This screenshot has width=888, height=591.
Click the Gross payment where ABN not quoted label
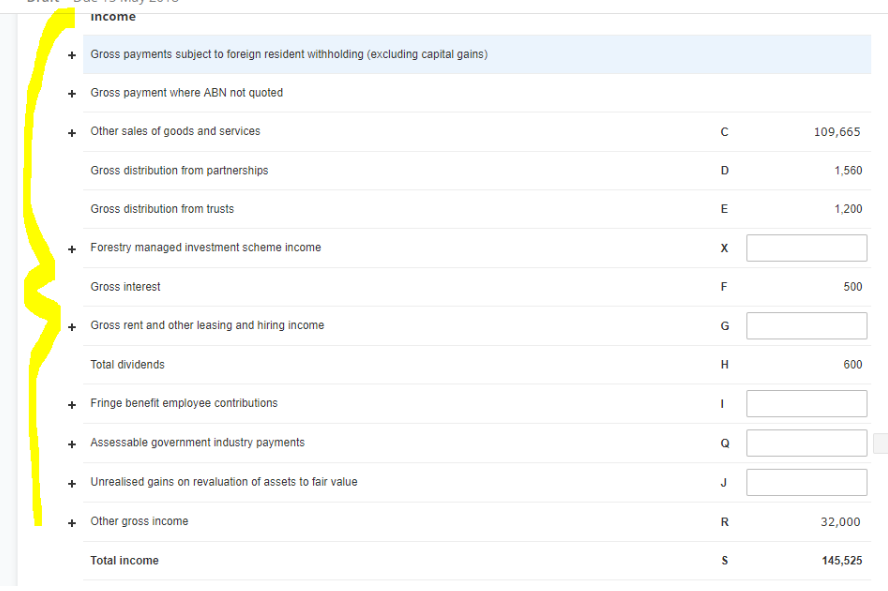click(187, 93)
